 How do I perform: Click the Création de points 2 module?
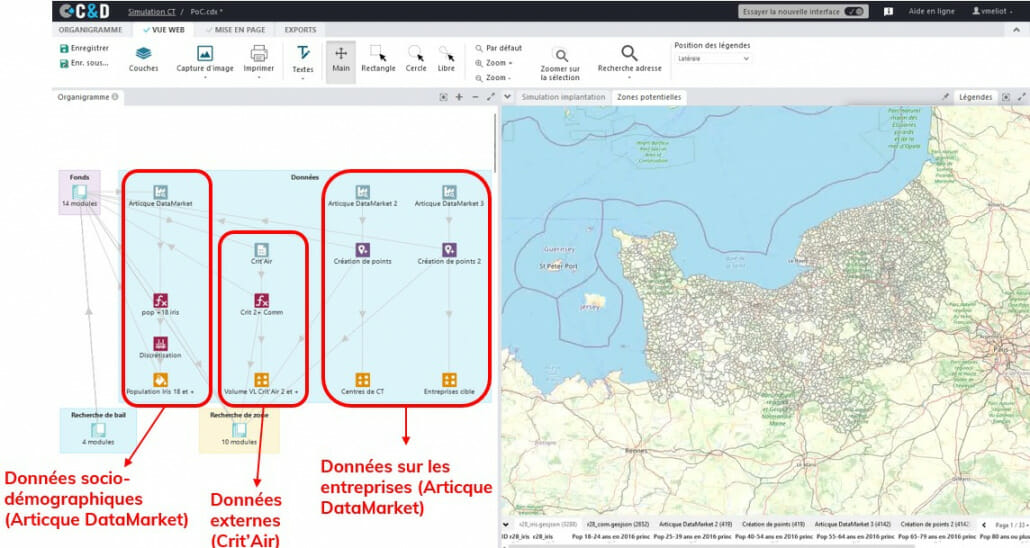[x=449, y=254]
